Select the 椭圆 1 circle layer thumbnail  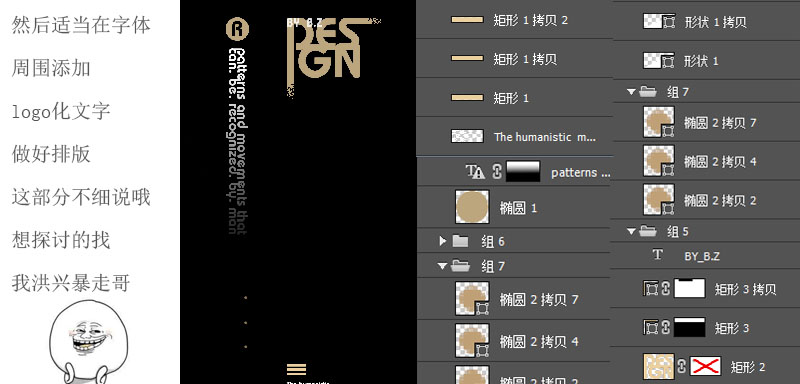(x=472, y=207)
